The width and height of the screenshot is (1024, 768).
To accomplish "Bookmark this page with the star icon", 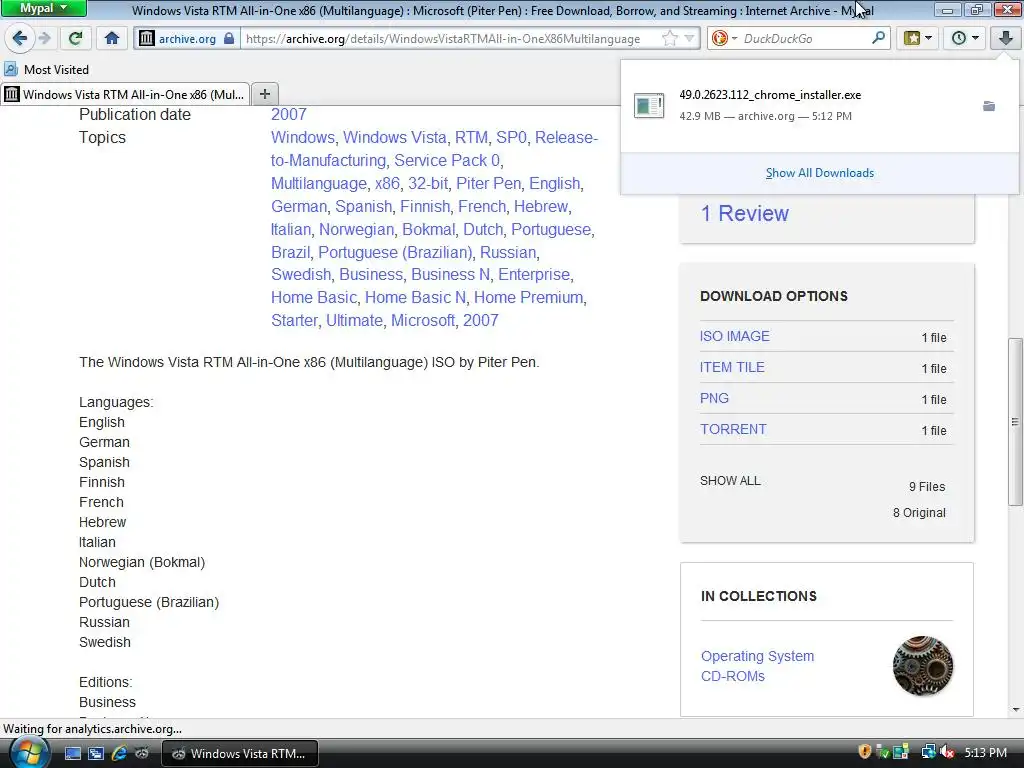I will click(x=669, y=39).
